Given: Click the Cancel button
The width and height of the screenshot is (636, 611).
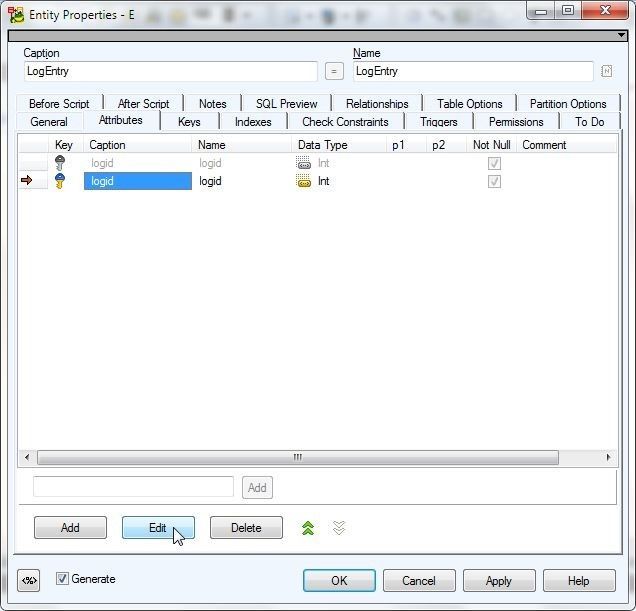Looking at the screenshot, I should click(x=419, y=581).
